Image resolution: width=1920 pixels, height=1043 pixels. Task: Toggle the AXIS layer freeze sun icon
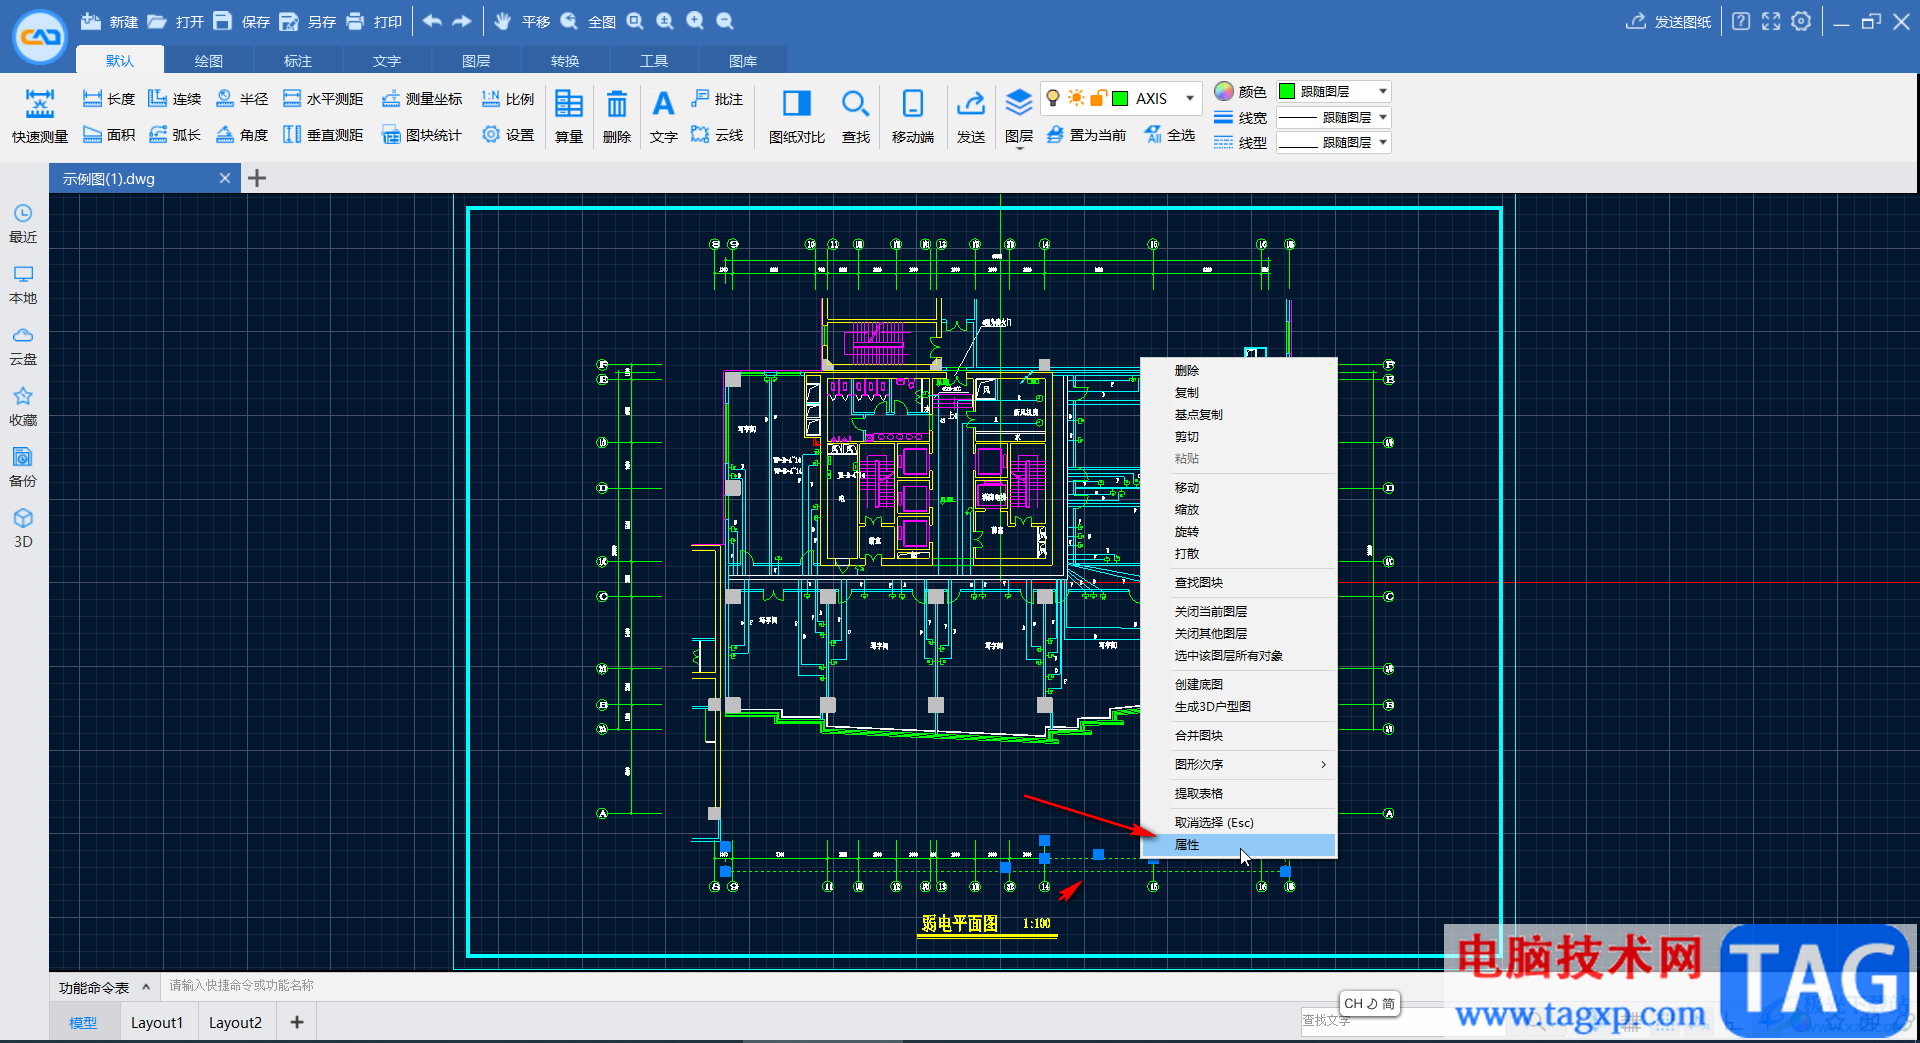(x=1076, y=98)
